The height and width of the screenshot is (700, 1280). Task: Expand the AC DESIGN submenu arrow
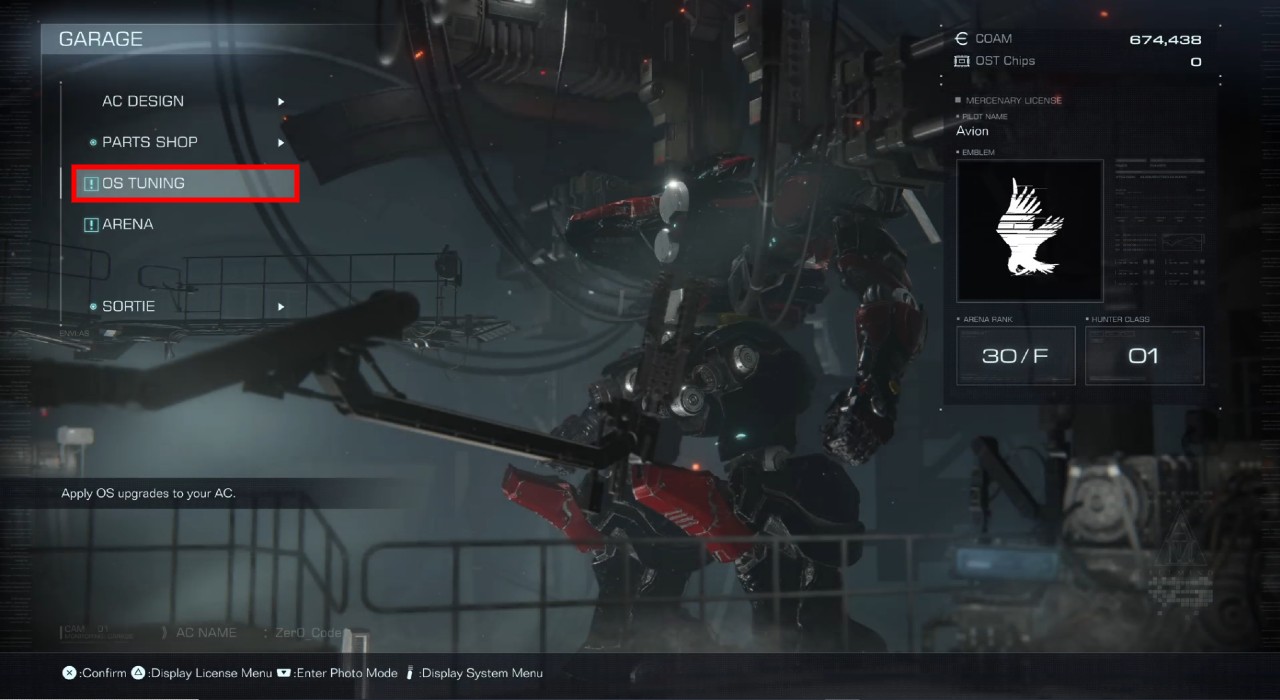click(x=281, y=101)
